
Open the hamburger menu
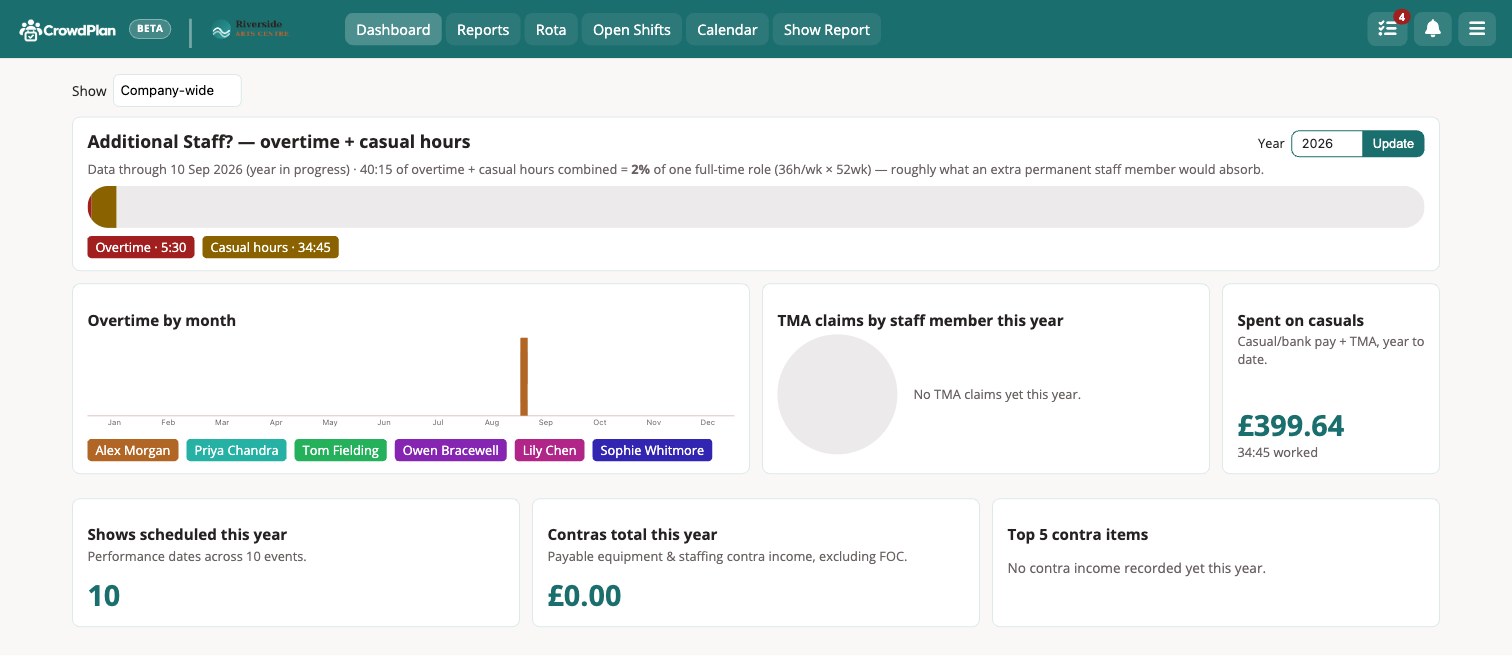pos(1477,29)
